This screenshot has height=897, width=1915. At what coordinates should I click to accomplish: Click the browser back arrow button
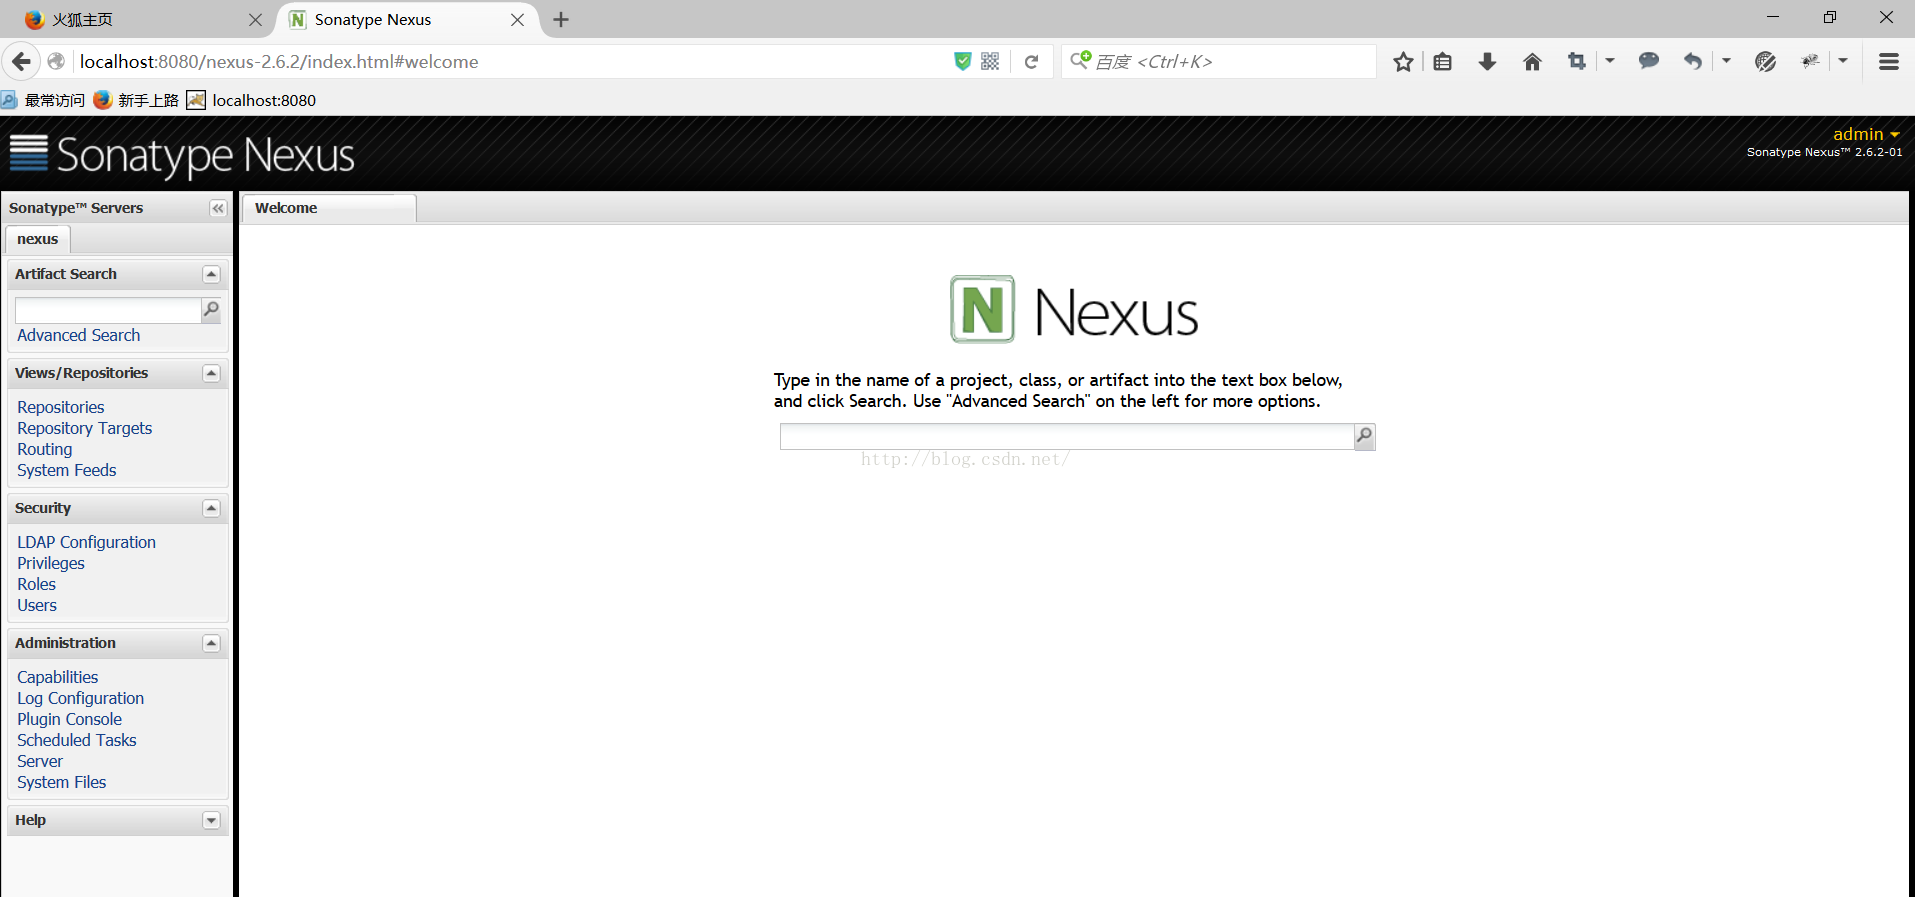[x=21, y=62]
